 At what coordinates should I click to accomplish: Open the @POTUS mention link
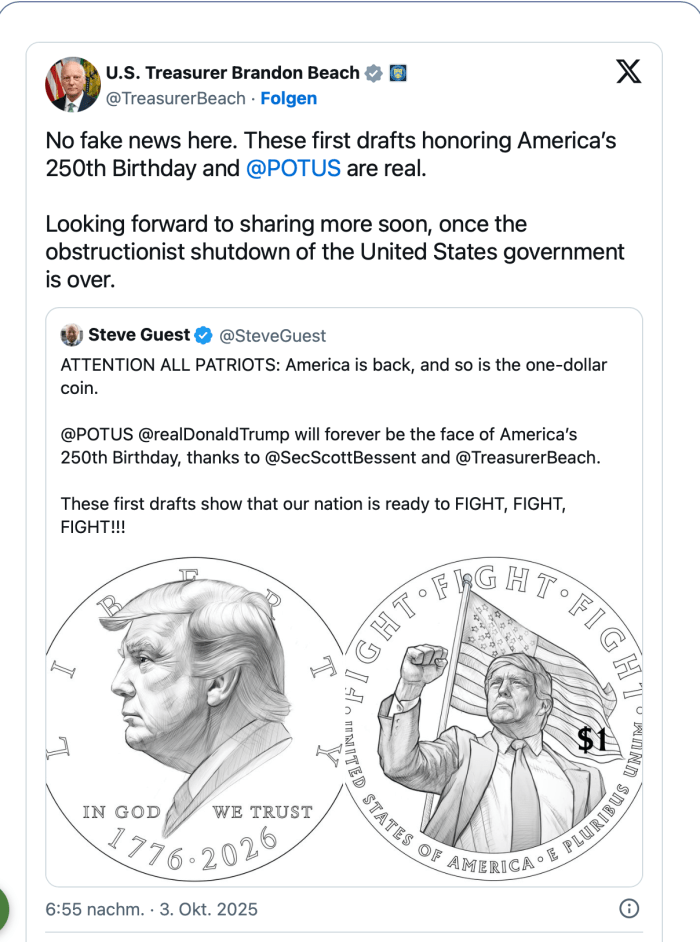[293, 168]
